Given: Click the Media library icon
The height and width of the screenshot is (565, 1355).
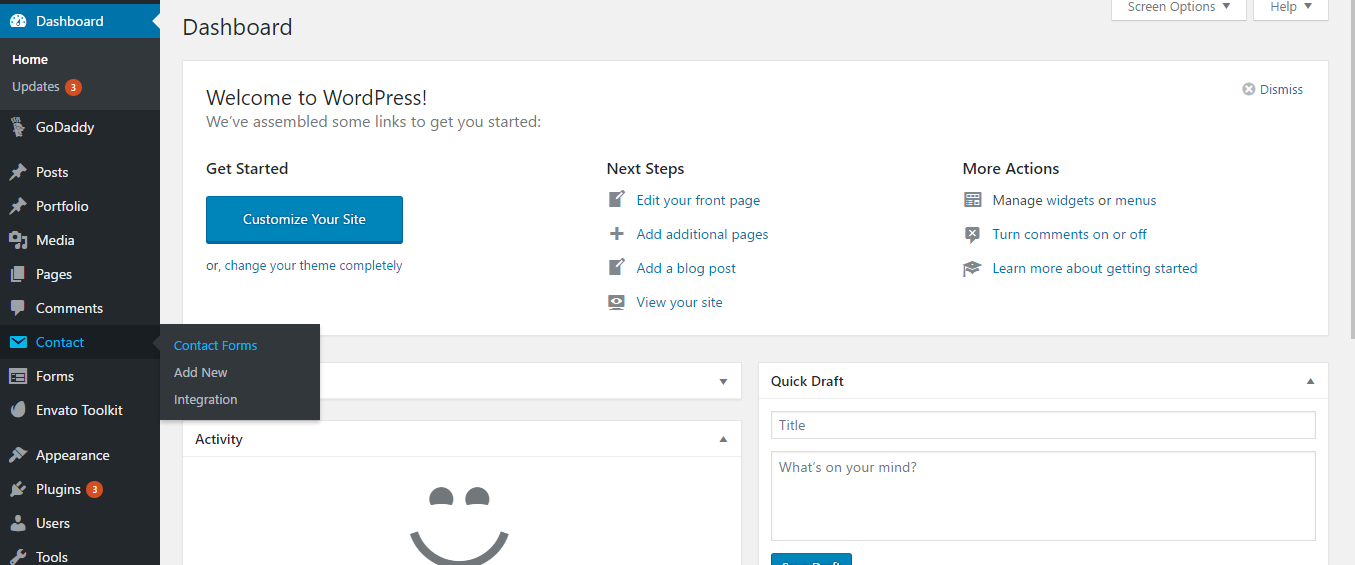Looking at the screenshot, I should tap(18, 240).
